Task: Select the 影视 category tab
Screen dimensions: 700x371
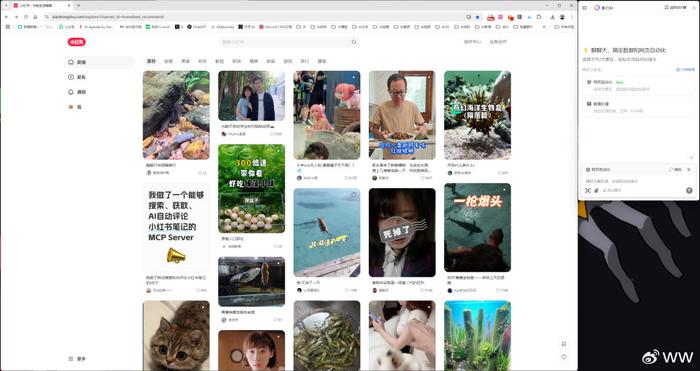Action: pos(220,61)
